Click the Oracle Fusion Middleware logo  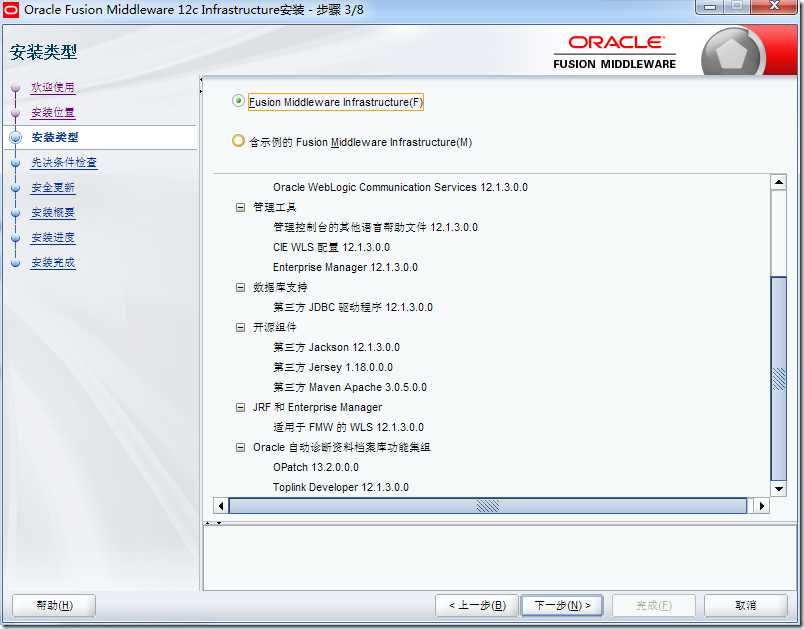click(x=615, y=52)
